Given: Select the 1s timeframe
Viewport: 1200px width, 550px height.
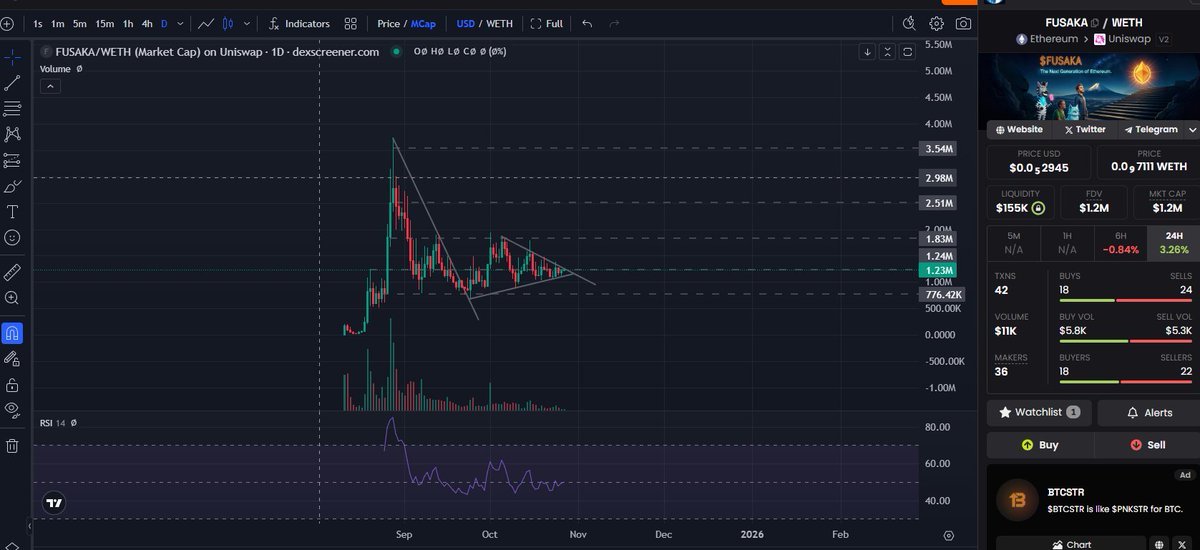Looking at the screenshot, I should coord(37,23).
